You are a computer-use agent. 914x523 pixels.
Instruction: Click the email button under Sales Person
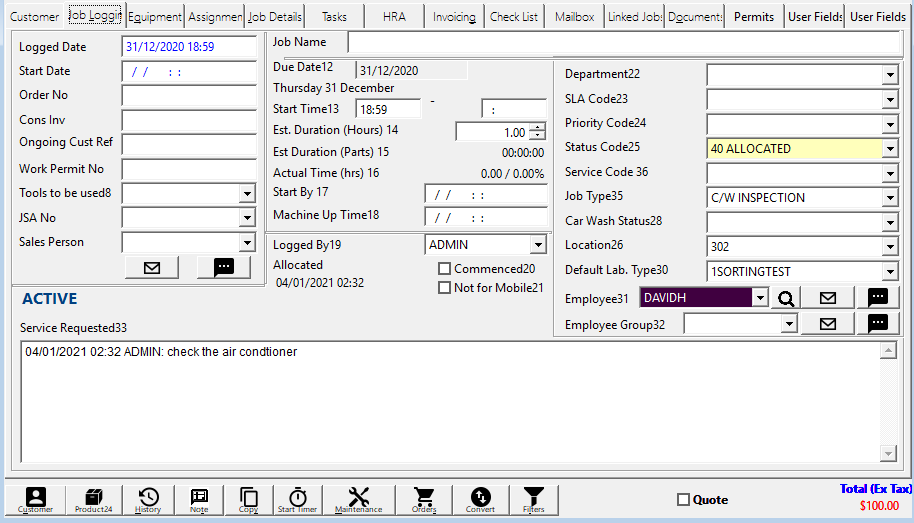point(151,267)
